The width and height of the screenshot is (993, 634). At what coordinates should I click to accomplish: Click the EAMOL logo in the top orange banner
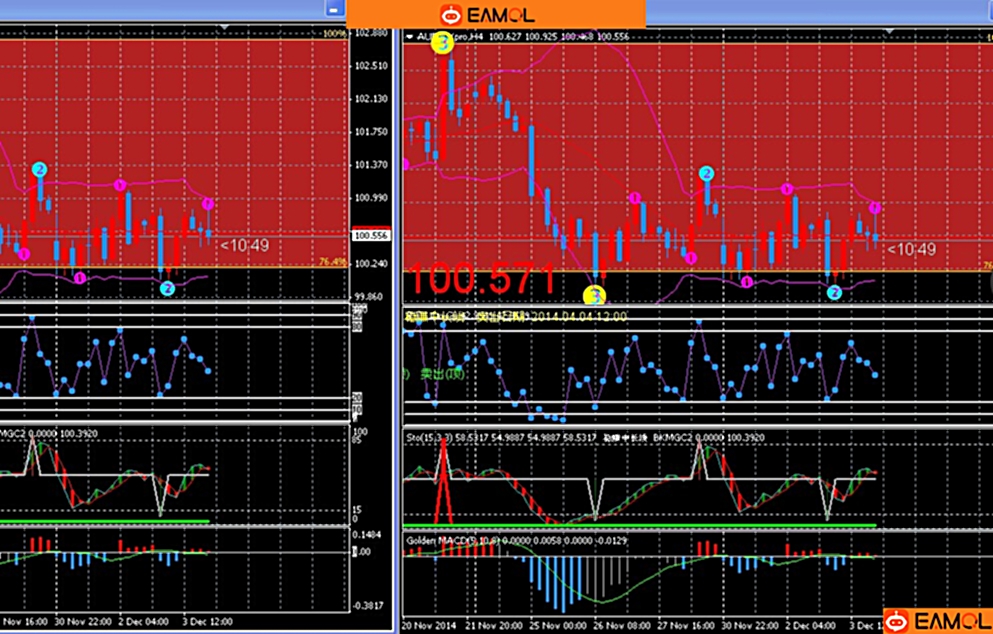tap(488, 14)
